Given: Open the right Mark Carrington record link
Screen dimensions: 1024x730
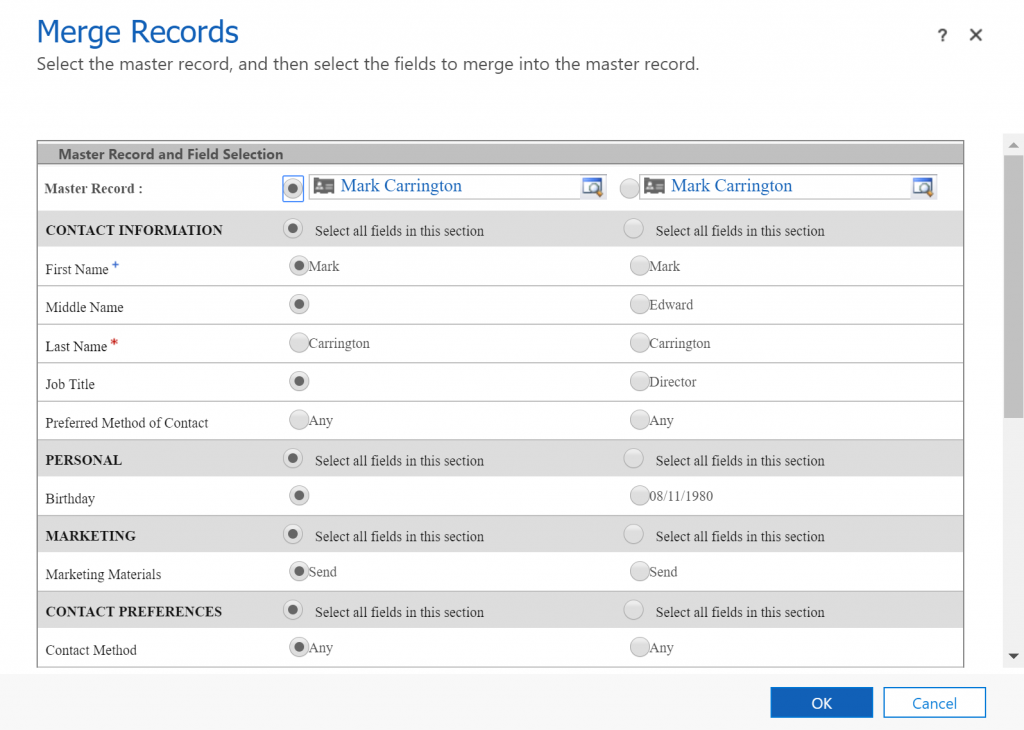Looking at the screenshot, I should click(x=731, y=186).
